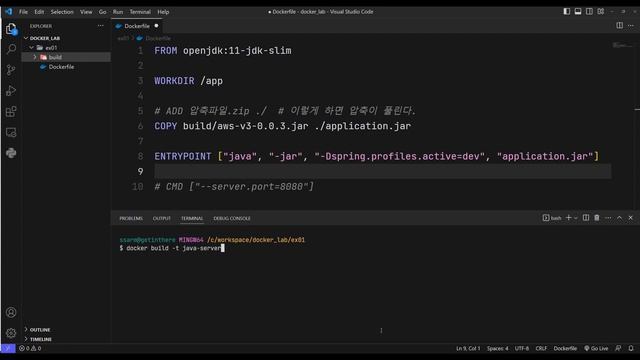Place cursor on empty line 9
This screenshot has width=640, height=360.
coord(382,171)
